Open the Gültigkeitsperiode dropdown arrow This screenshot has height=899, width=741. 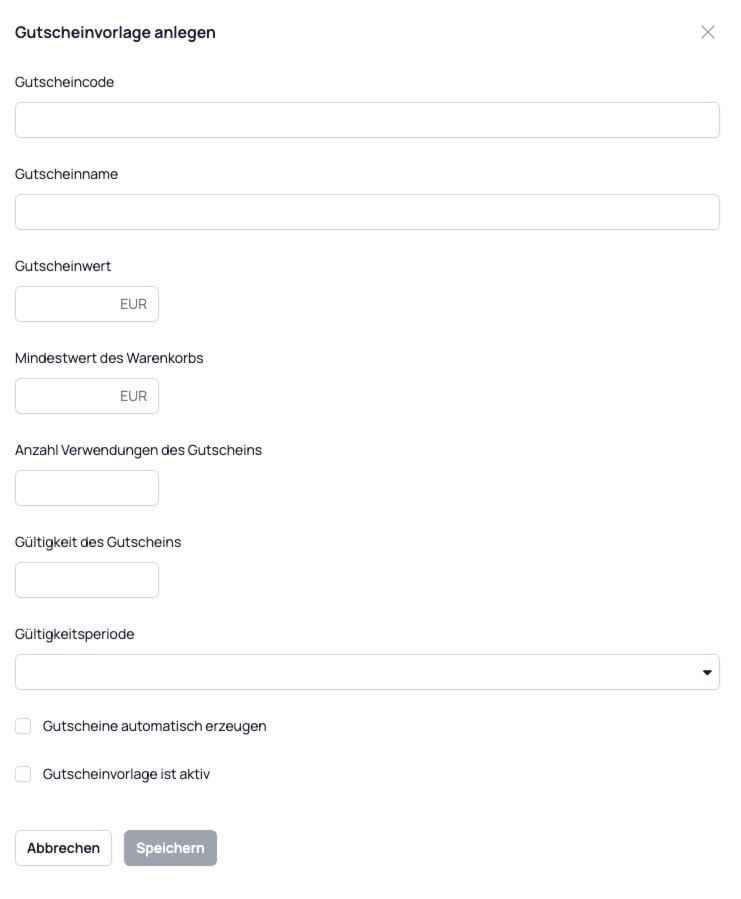pyautogui.click(x=709, y=671)
